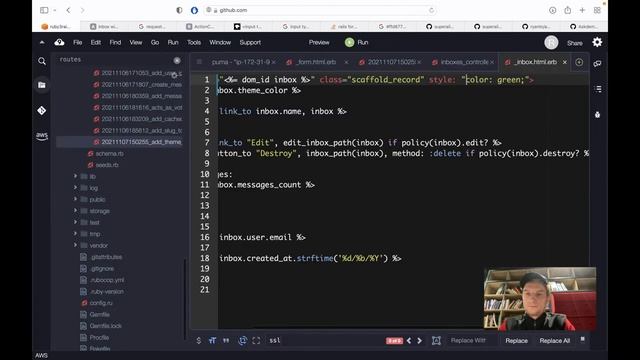Expand the test folder
The height and width of the screenshot is (360, 640).
coord(76,222)
